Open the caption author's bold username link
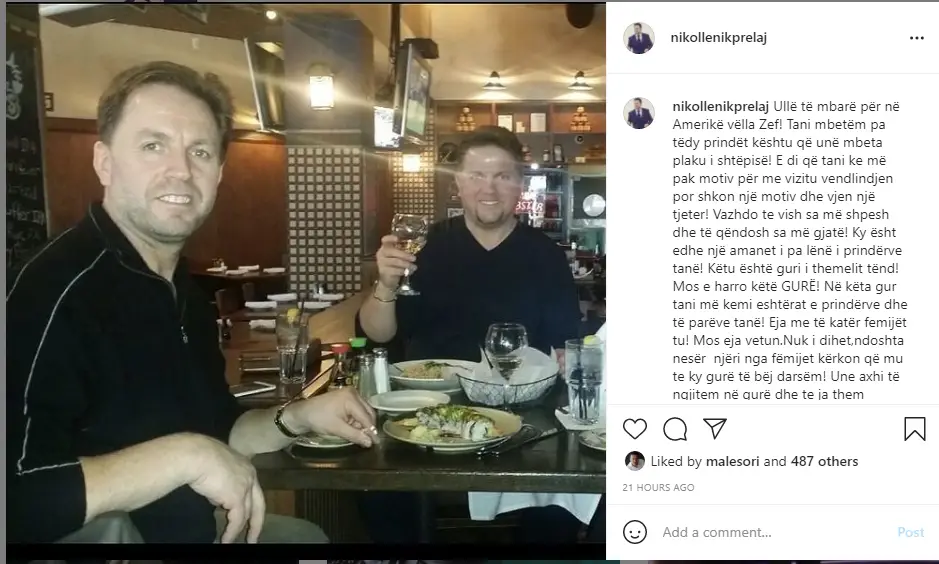The width and height of the screenshot is (939, 564). tap(720, 107)
